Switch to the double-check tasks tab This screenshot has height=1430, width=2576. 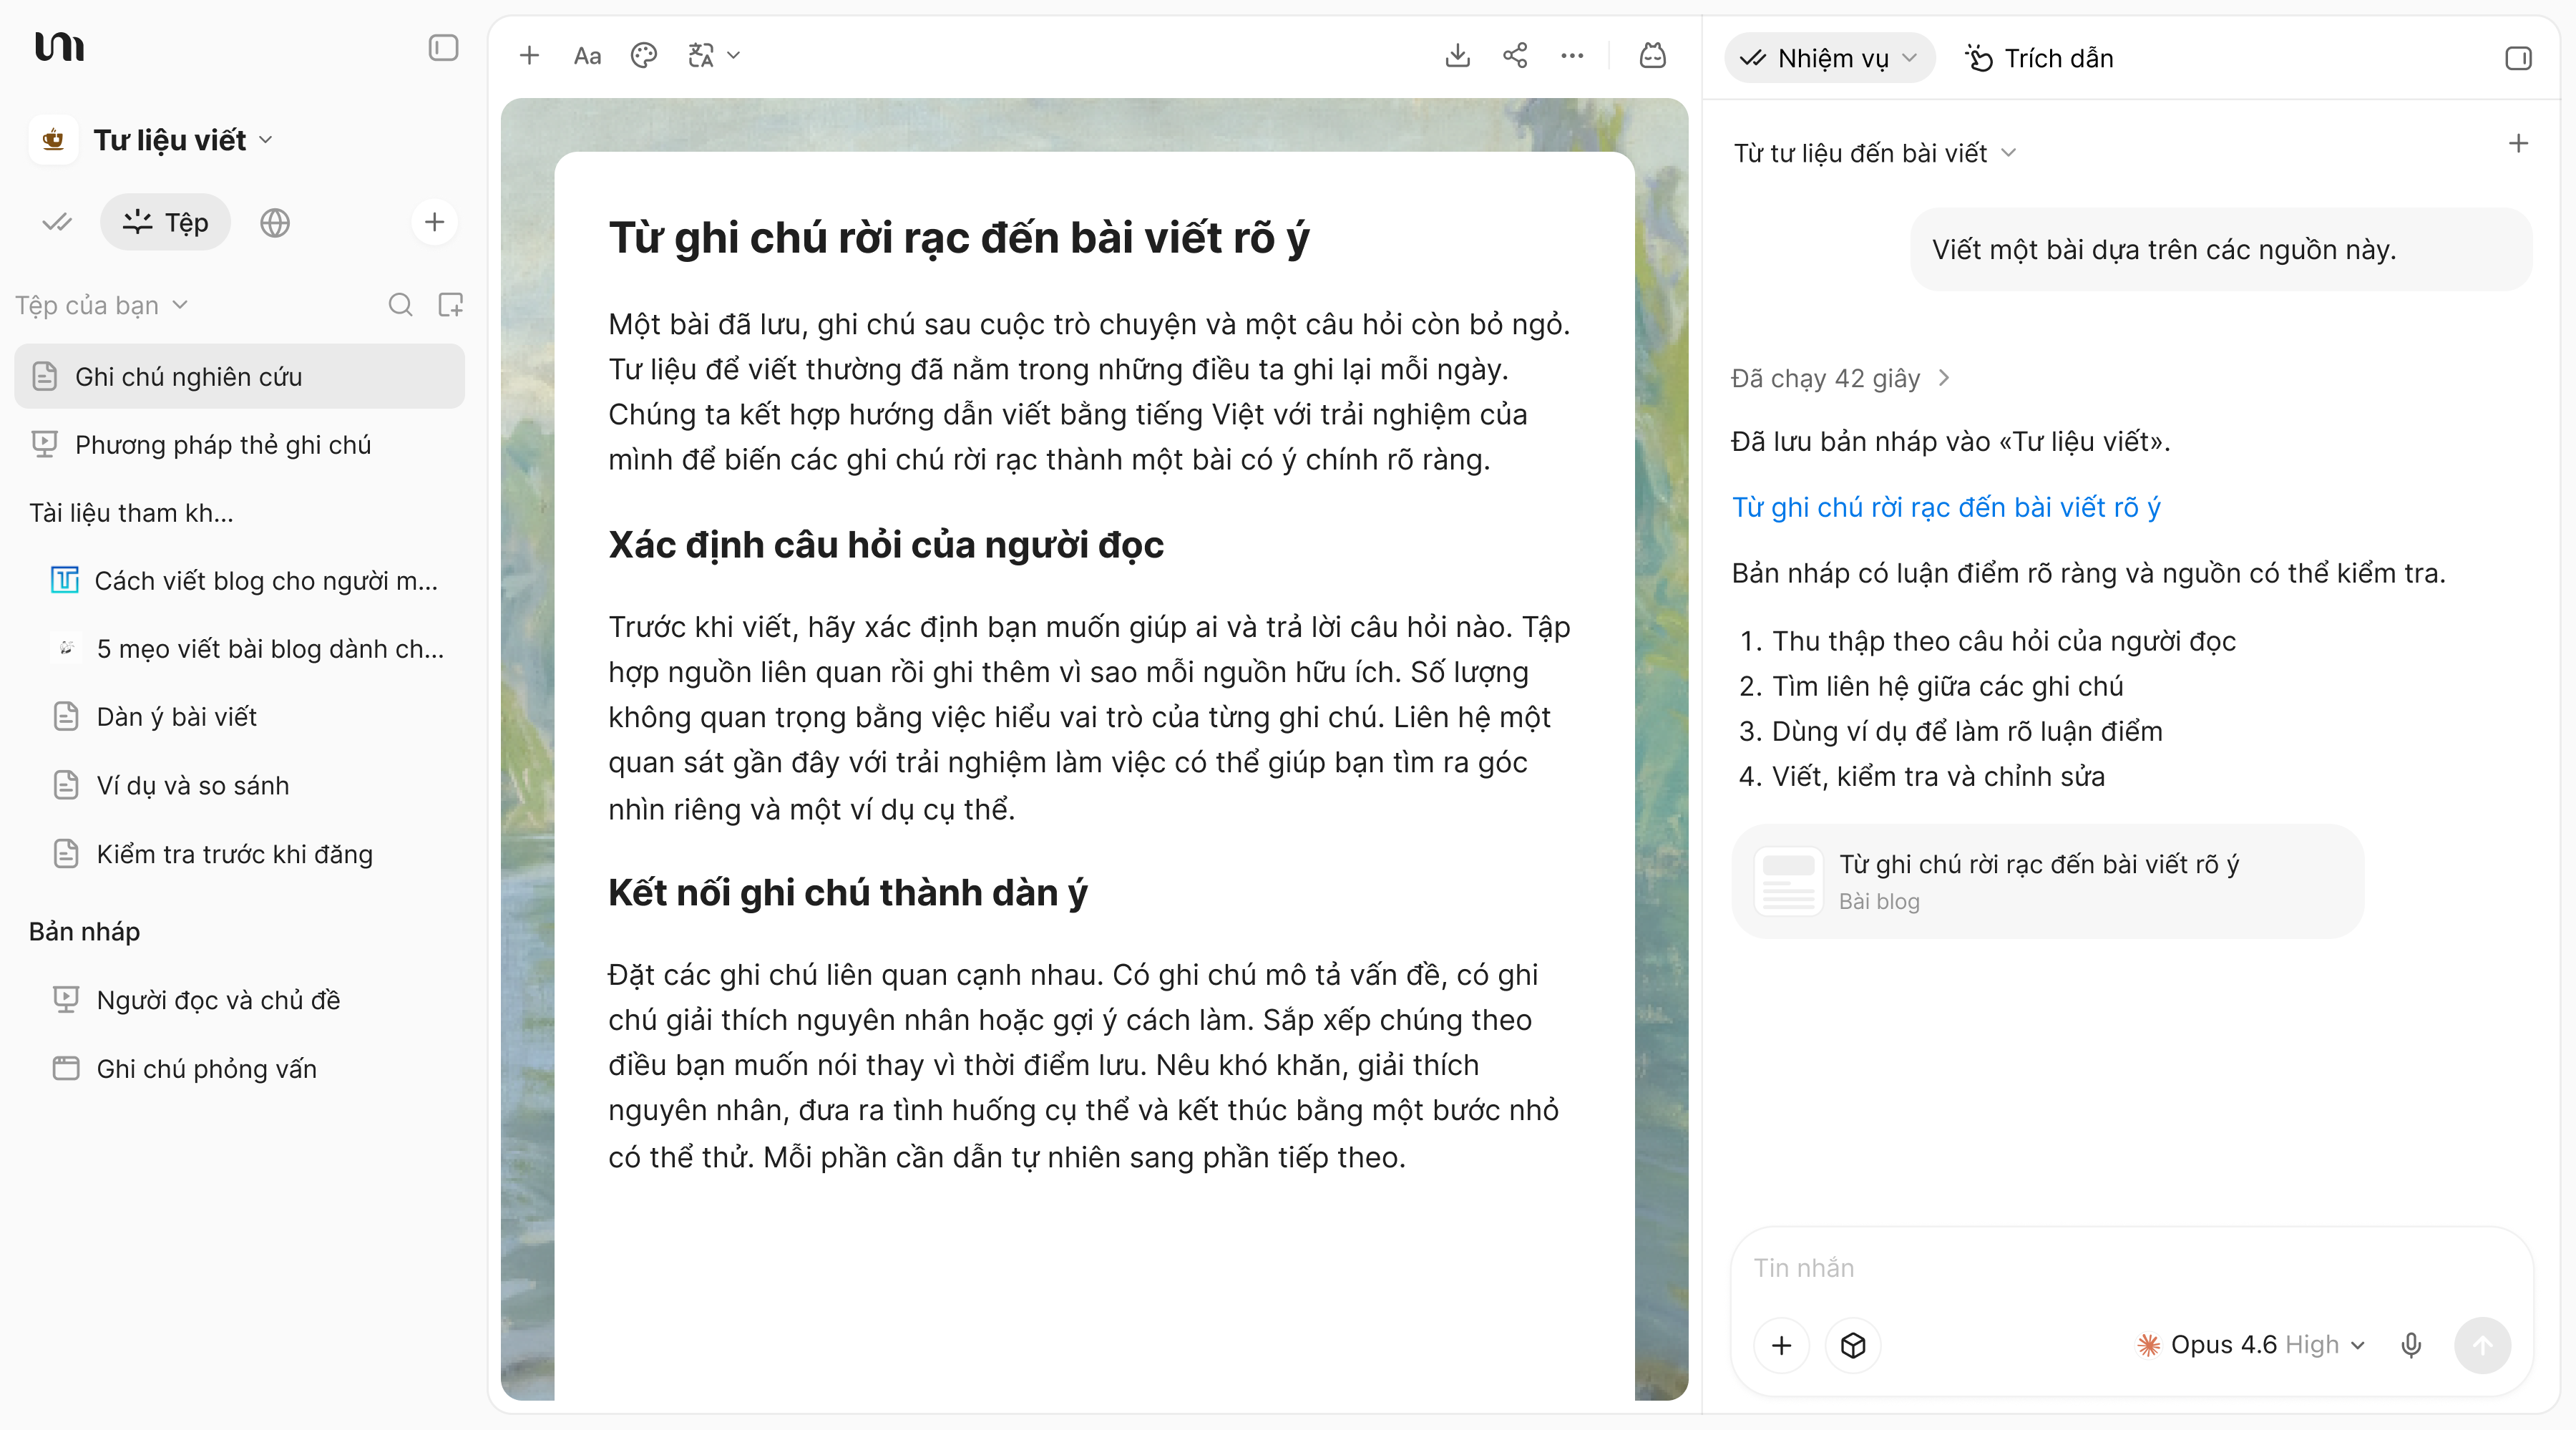(x=57, y=222)
